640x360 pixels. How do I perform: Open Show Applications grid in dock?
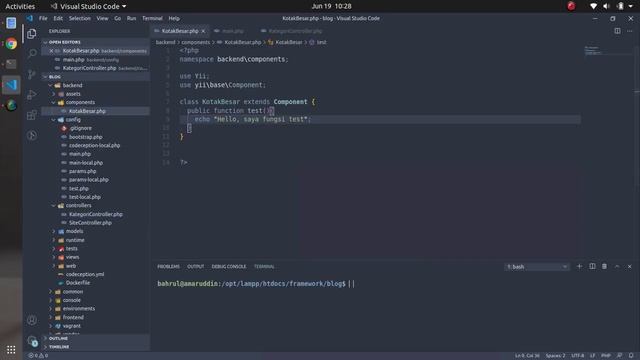tap(11, 349)
